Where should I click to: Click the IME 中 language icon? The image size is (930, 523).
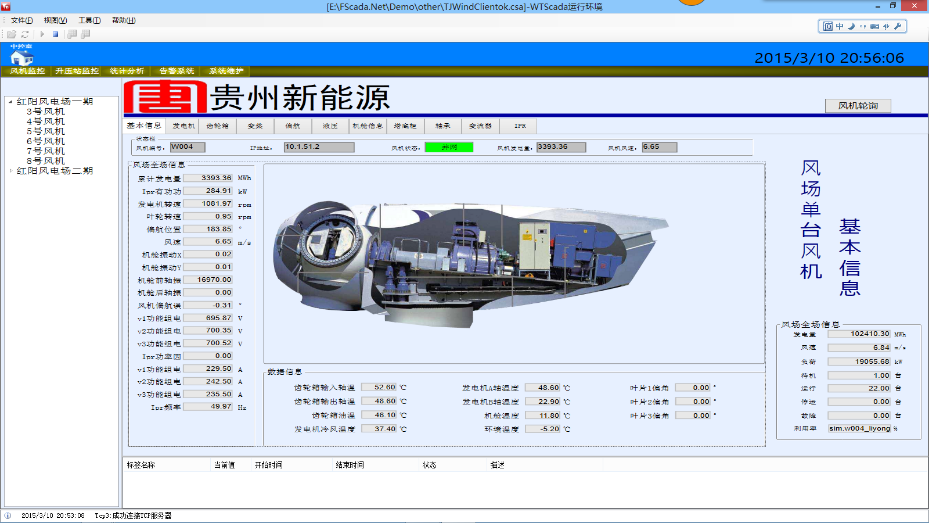pyautogui.click(x=839, y=26)
